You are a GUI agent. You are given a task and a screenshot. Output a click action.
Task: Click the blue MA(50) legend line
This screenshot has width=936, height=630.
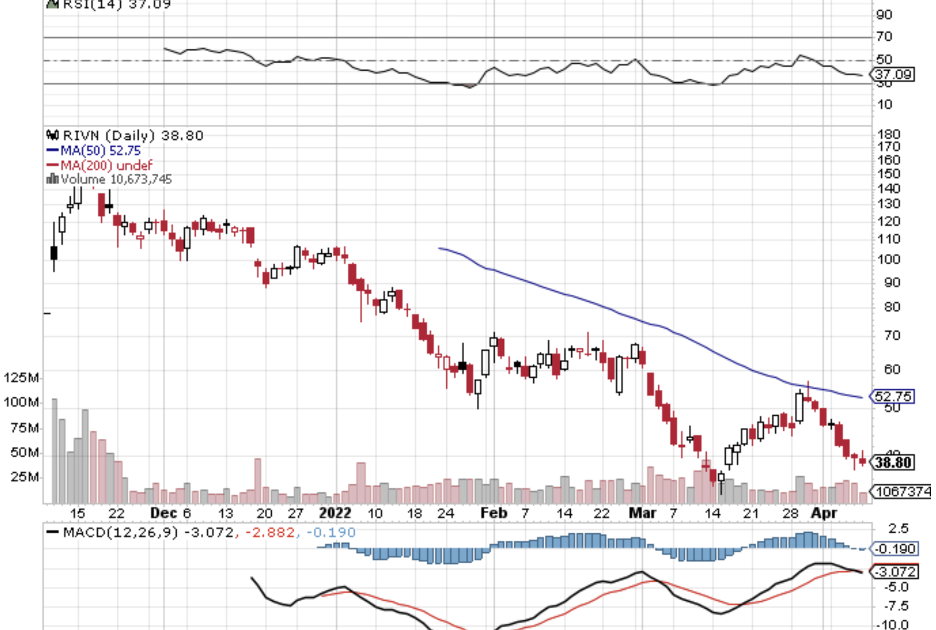click(x=52, y=151)
